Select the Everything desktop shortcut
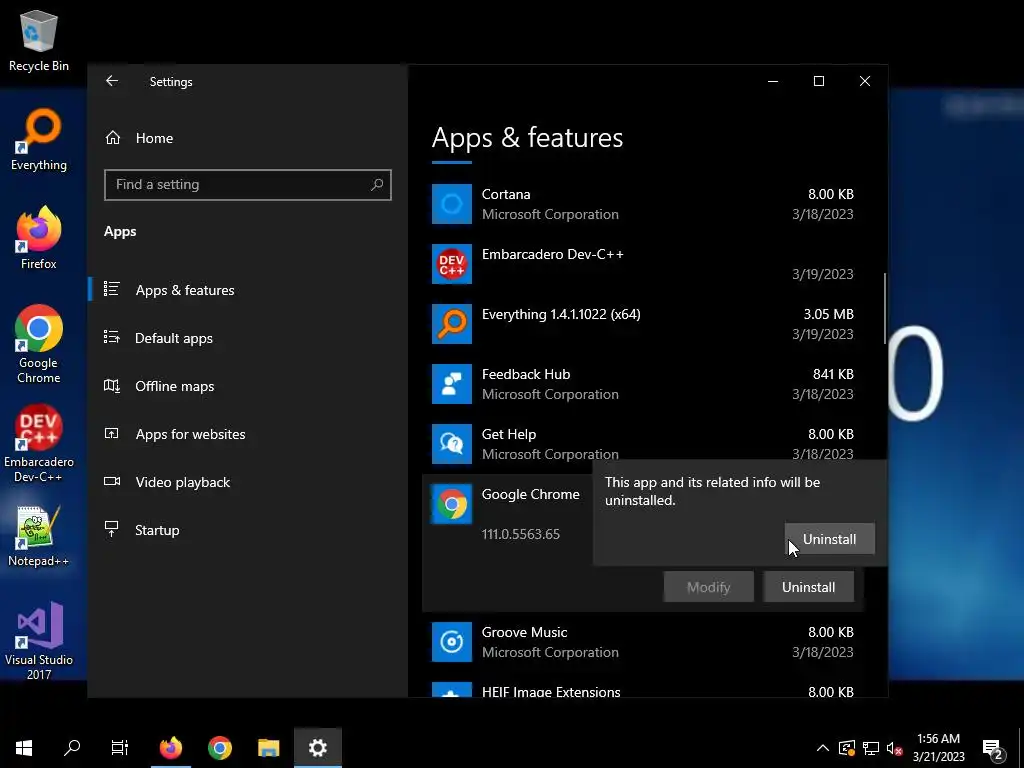Image resolution: width=1024 pixels, height=768 pixels. point(39,139)
